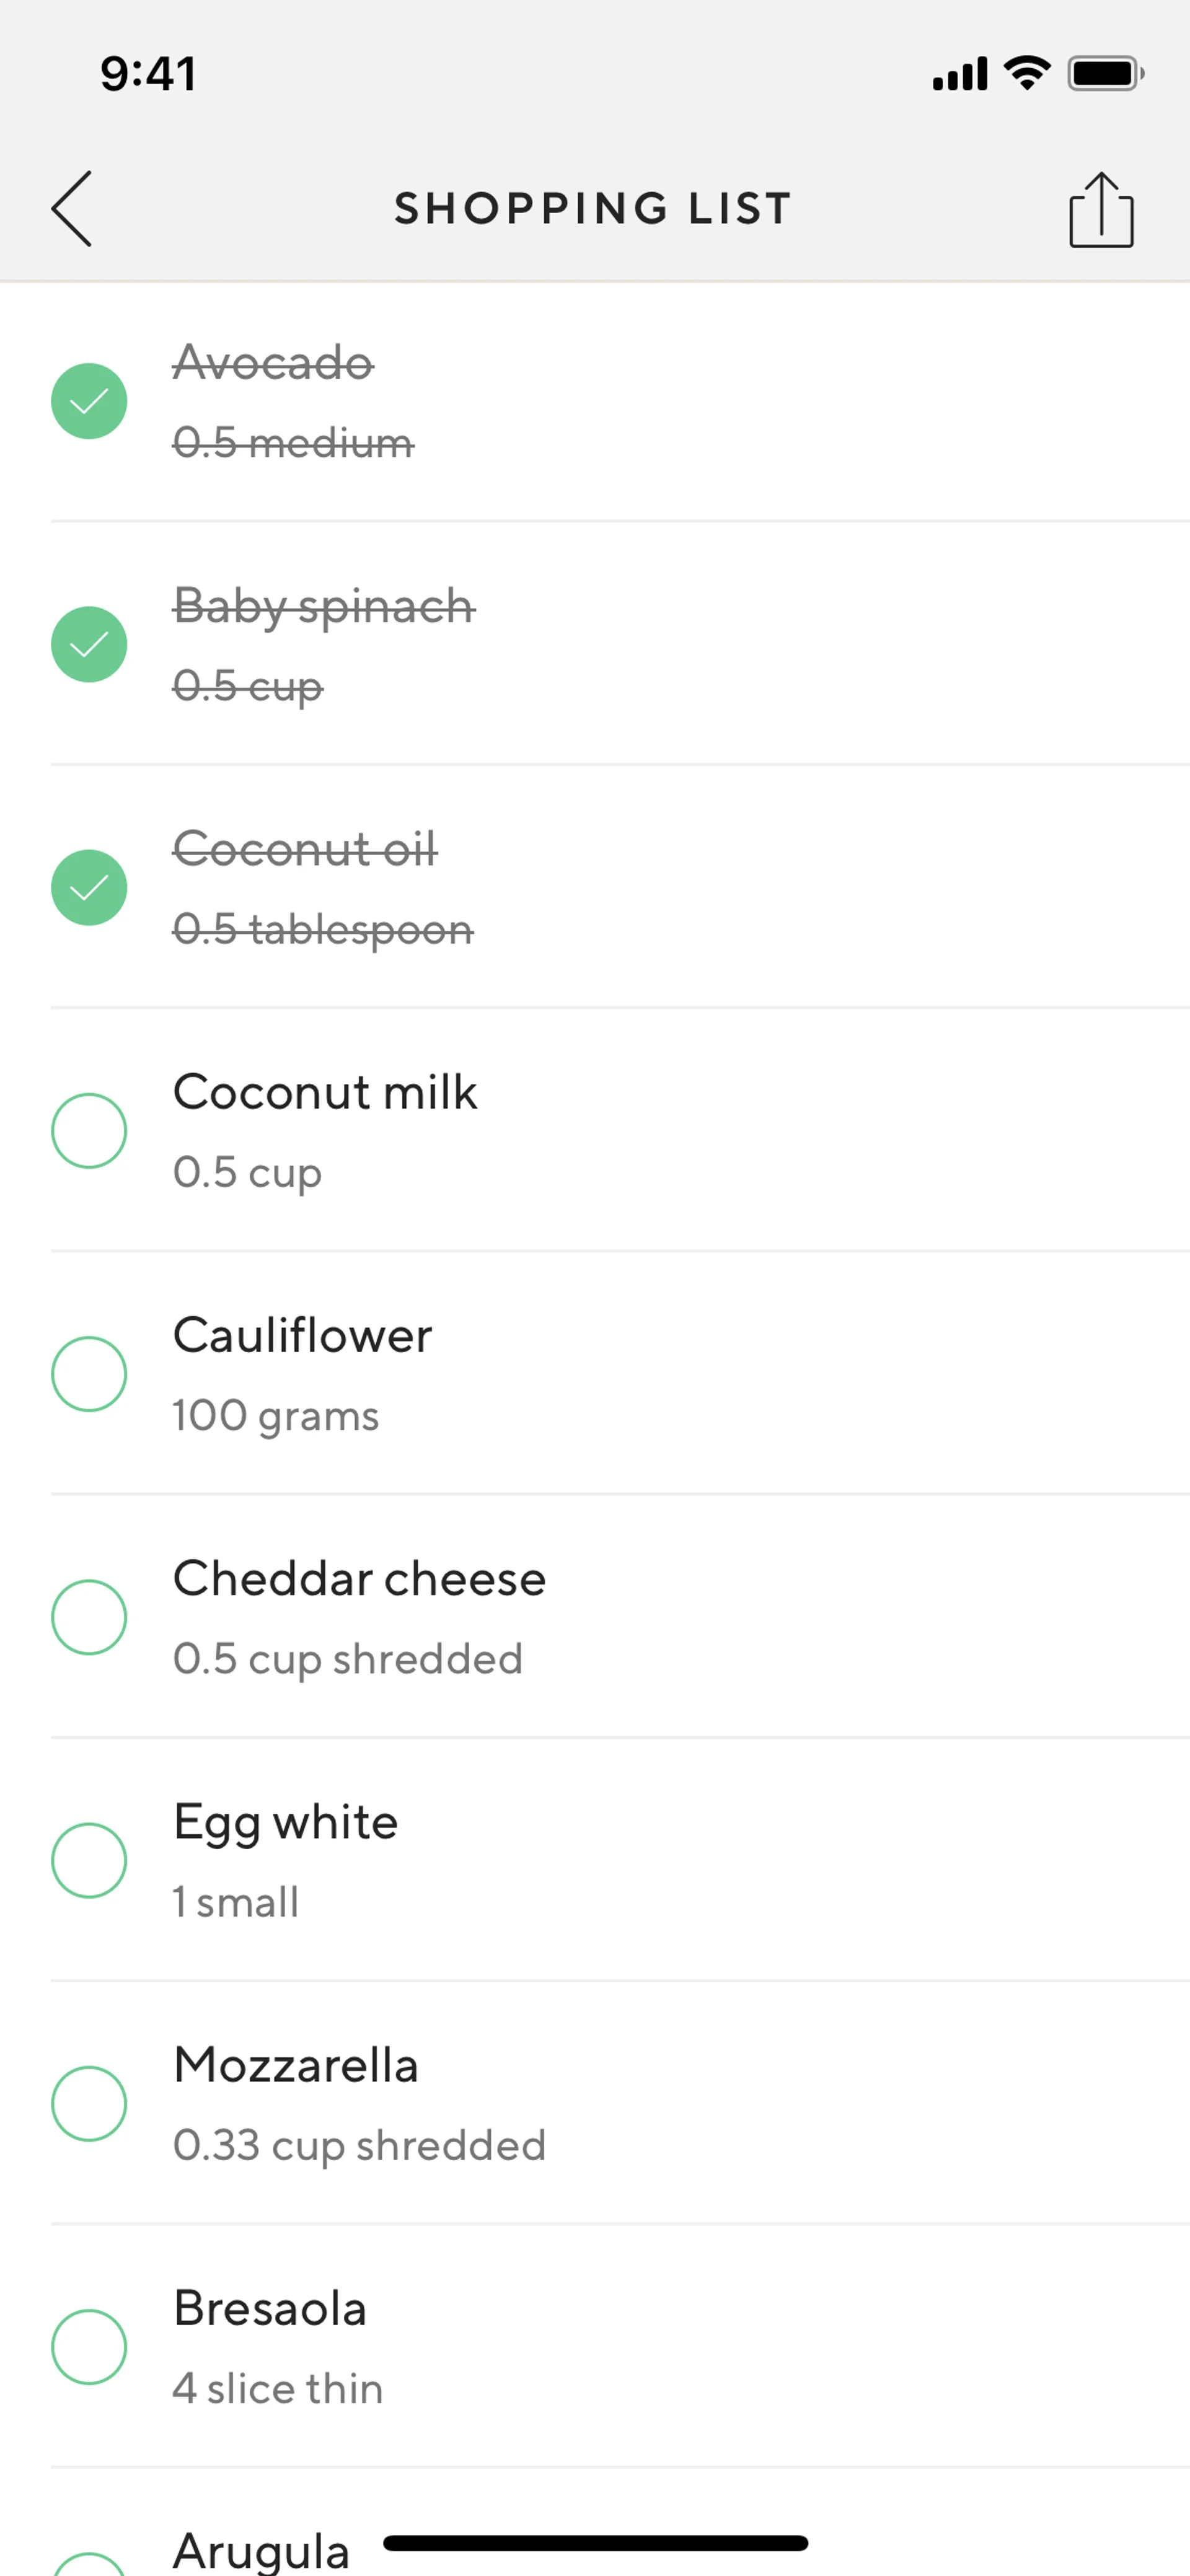Select the Bresaola 4 slice thin text
The width and height of the screenshot is (1190, 2576).
pyautogui.click(x=278, y=2389)
